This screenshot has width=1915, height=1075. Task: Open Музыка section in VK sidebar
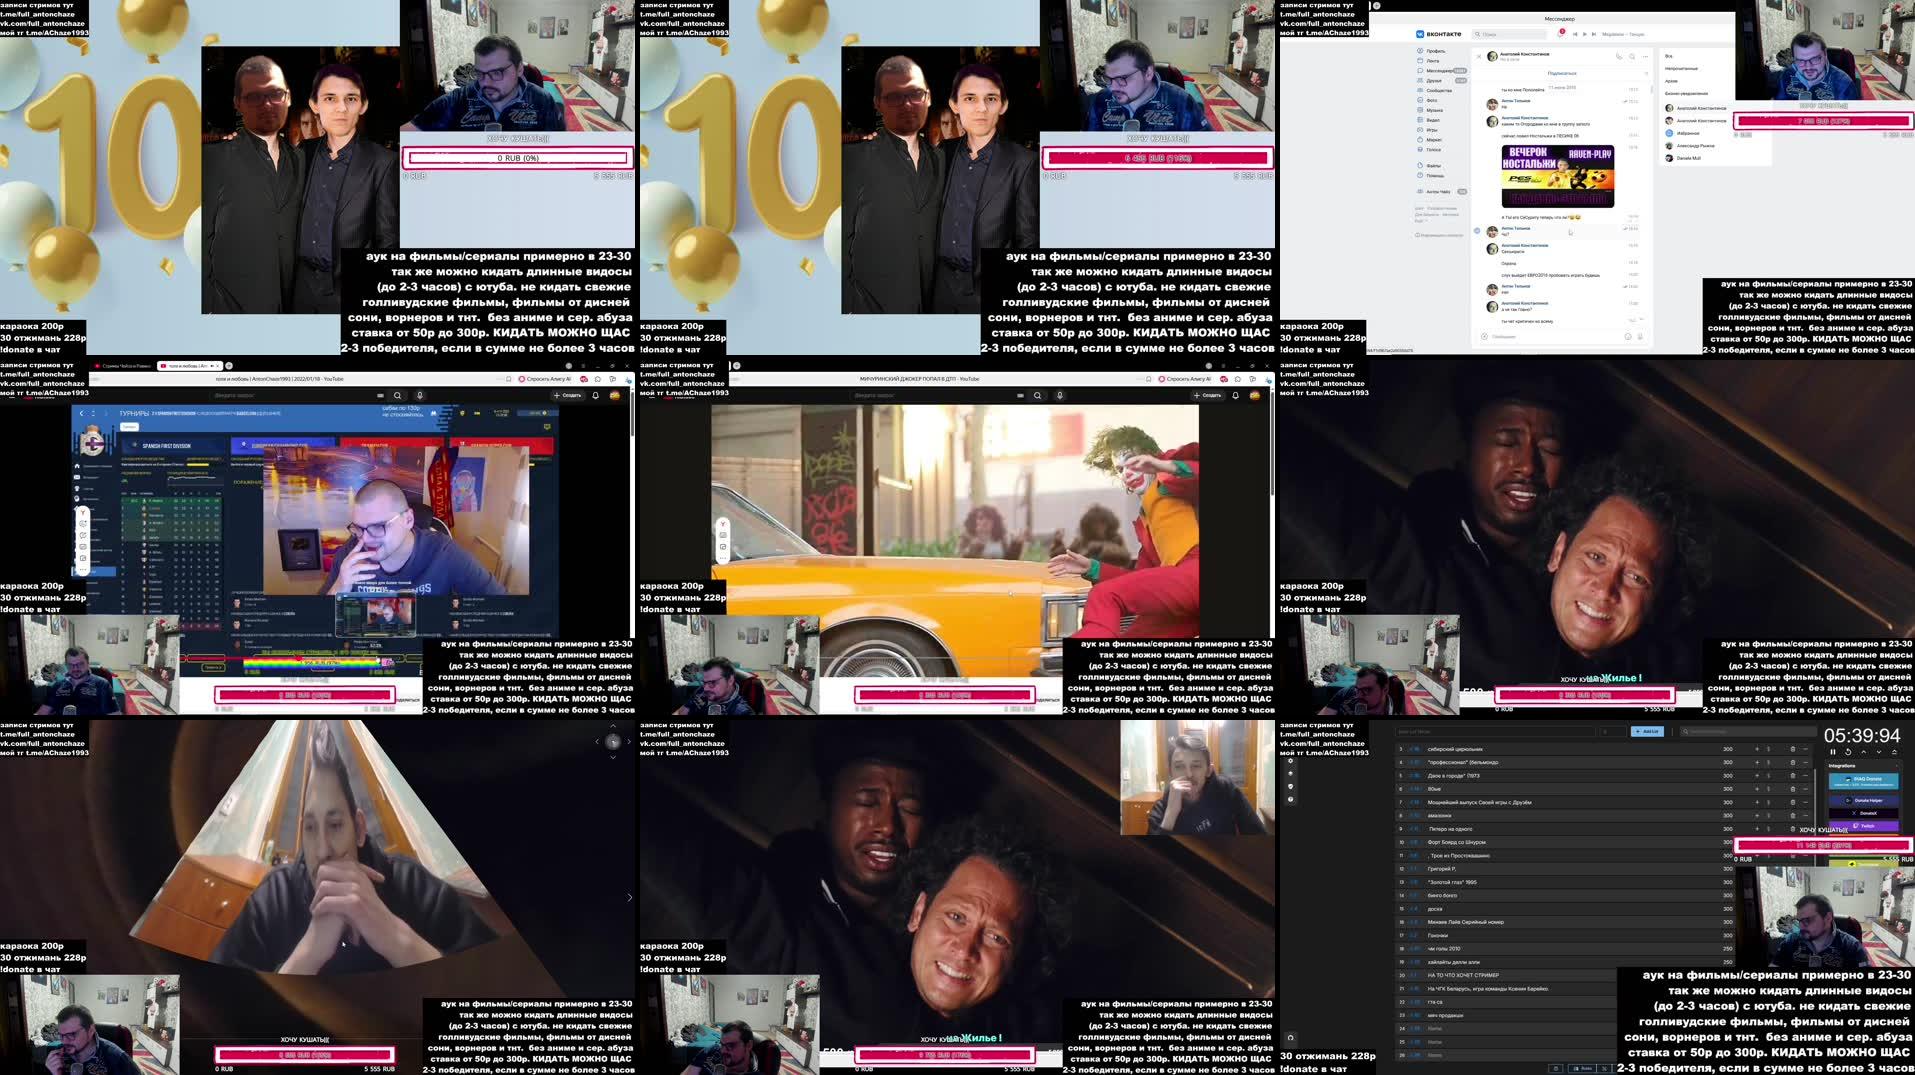(1434, 110)
